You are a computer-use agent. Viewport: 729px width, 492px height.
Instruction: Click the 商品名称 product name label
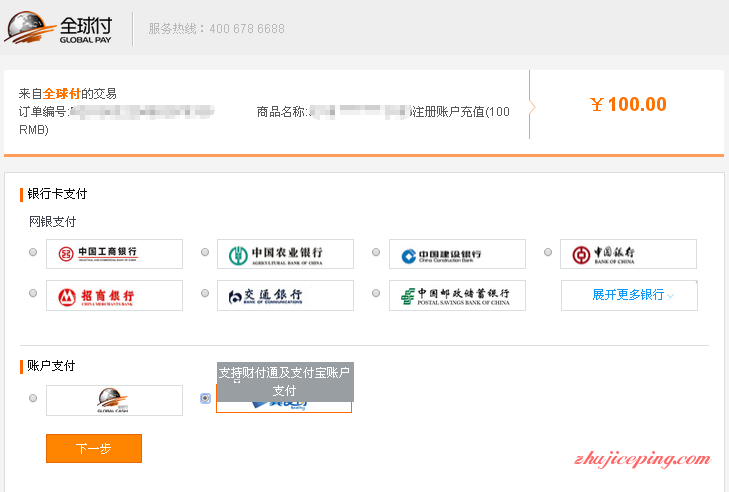click(282, 112)
